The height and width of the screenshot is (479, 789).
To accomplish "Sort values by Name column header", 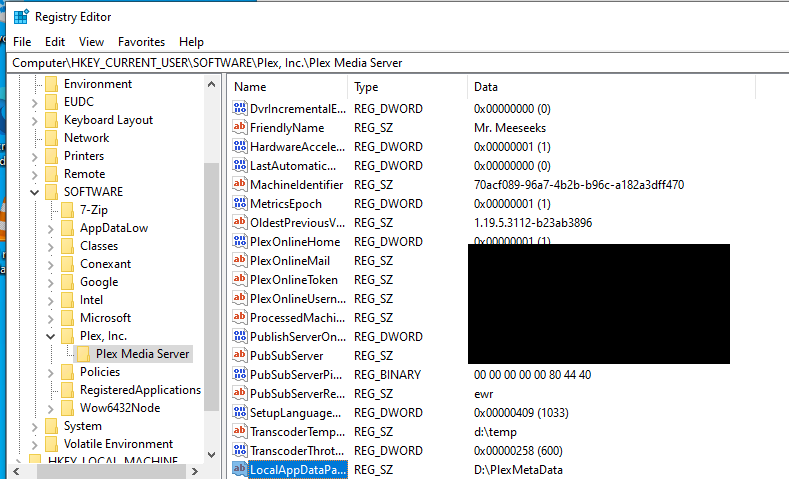I will click(x=288, y=87).
